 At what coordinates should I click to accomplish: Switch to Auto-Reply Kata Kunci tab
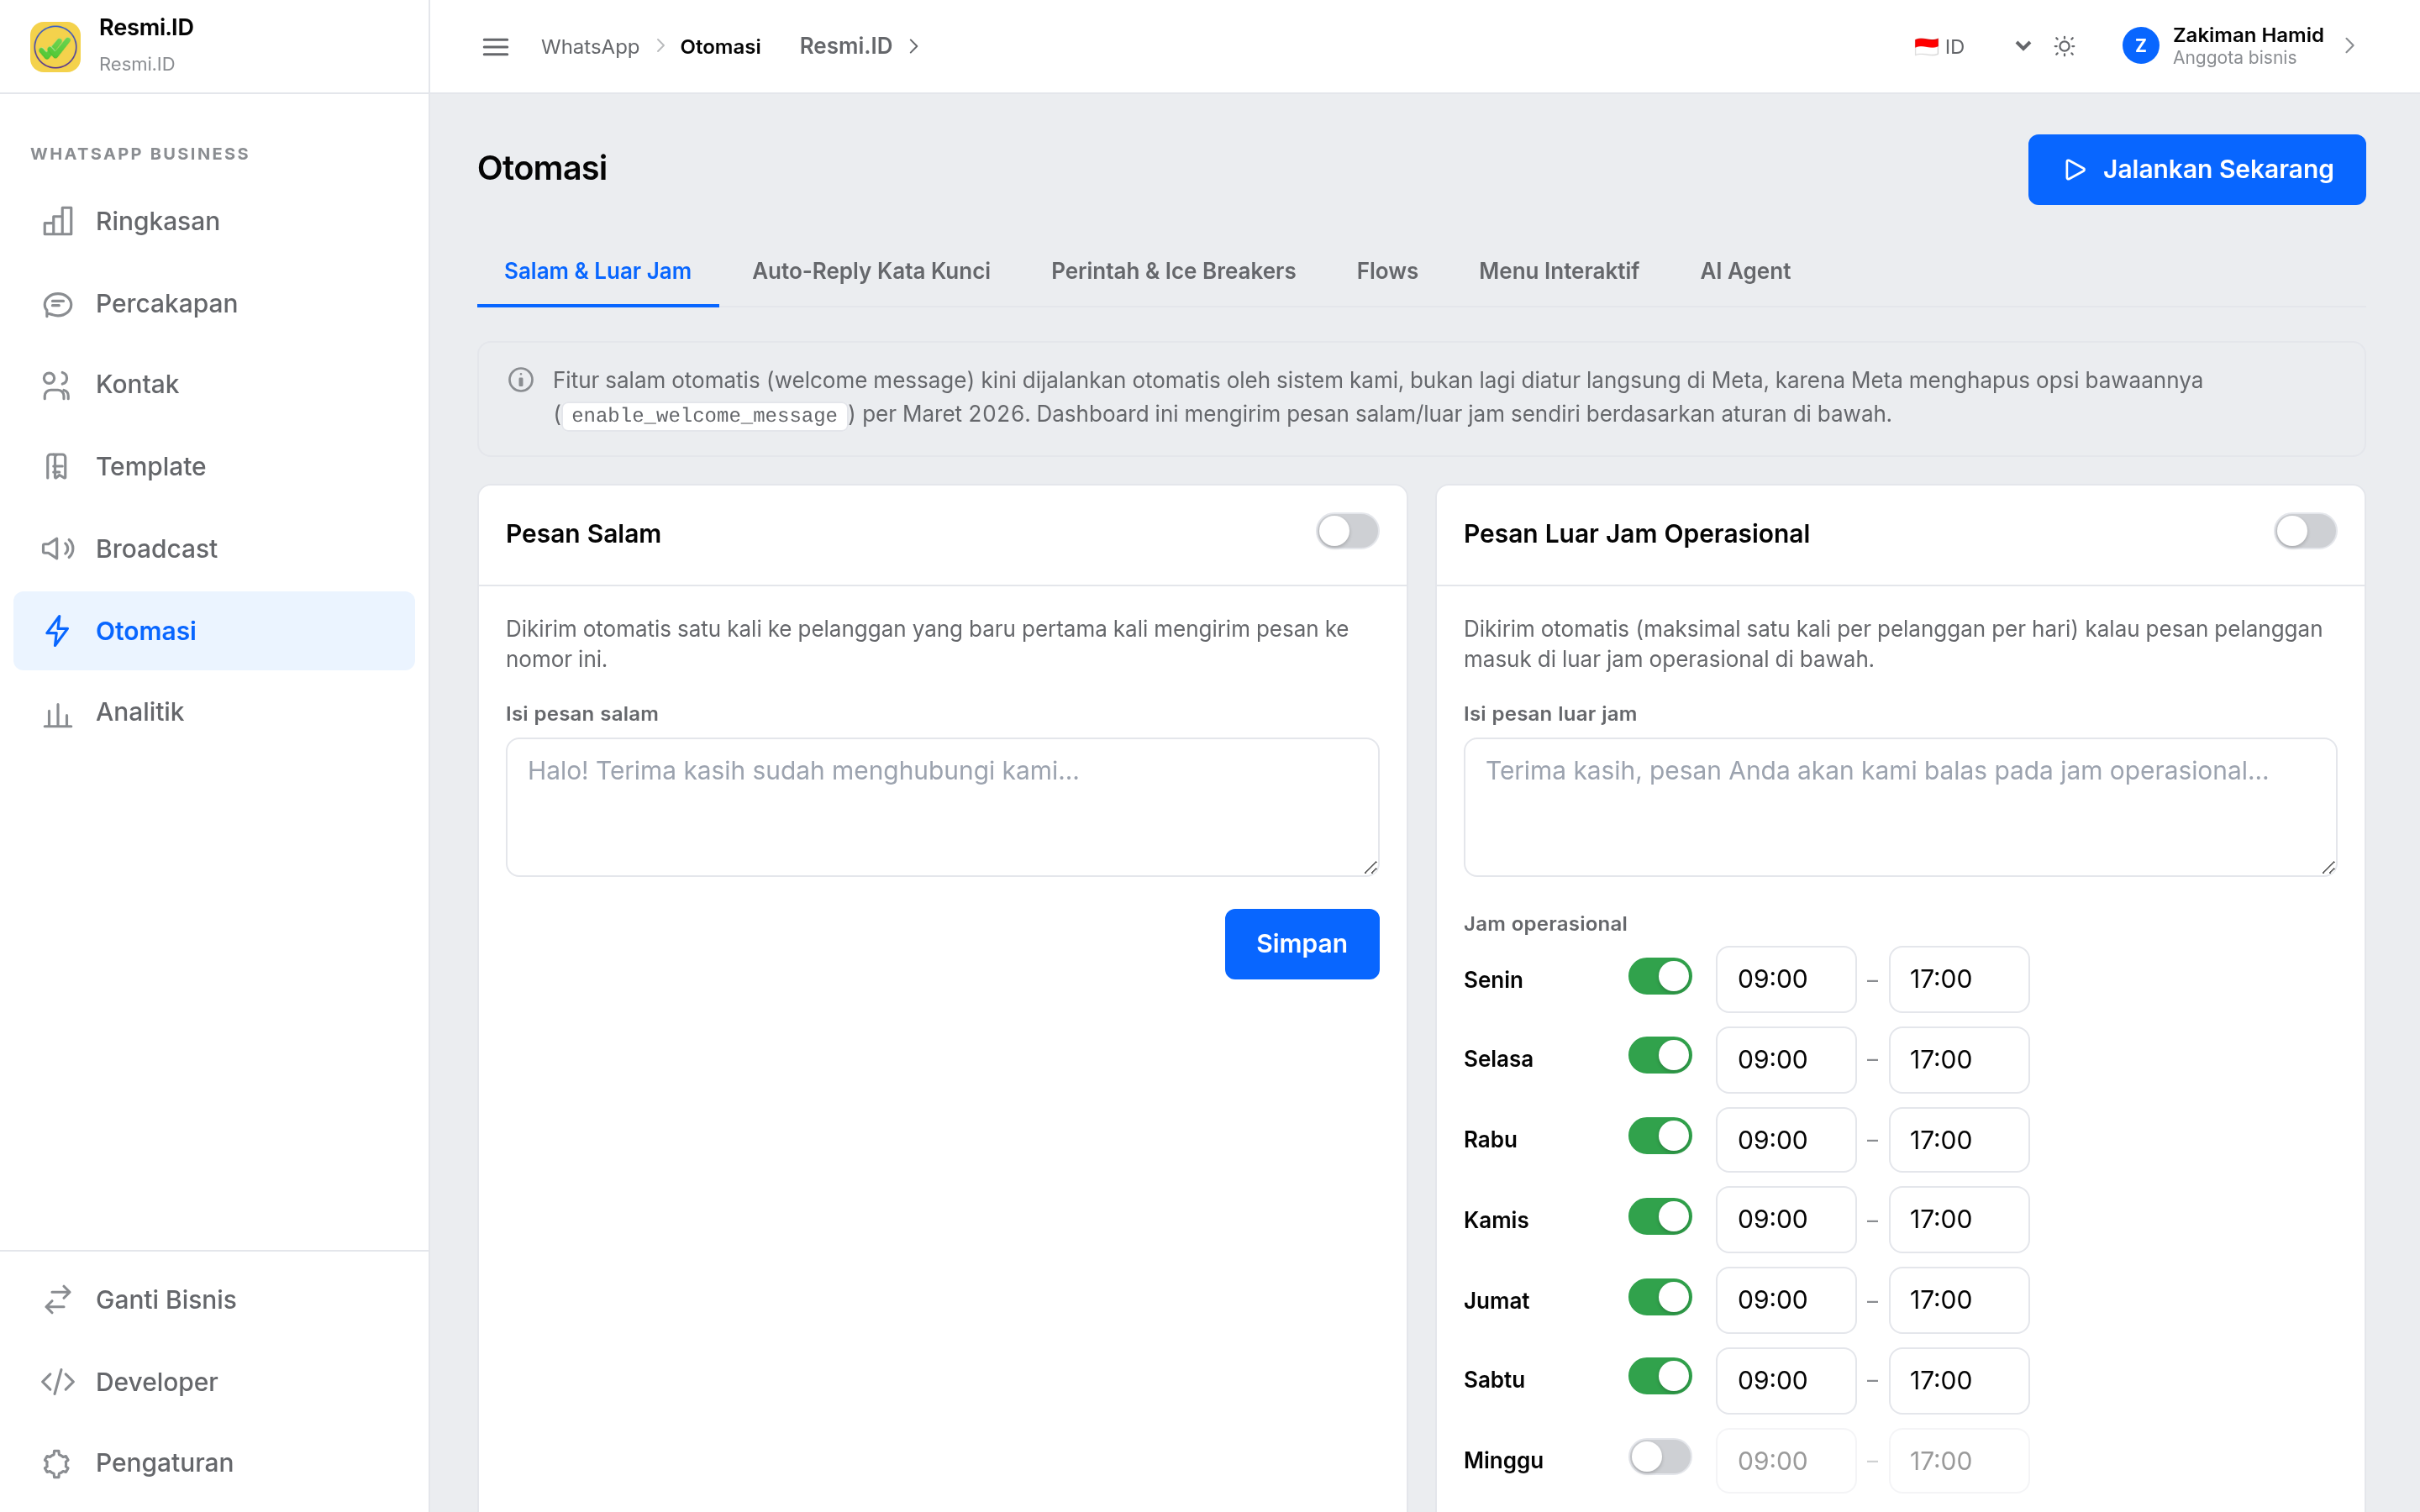click(x=871, y=271)
